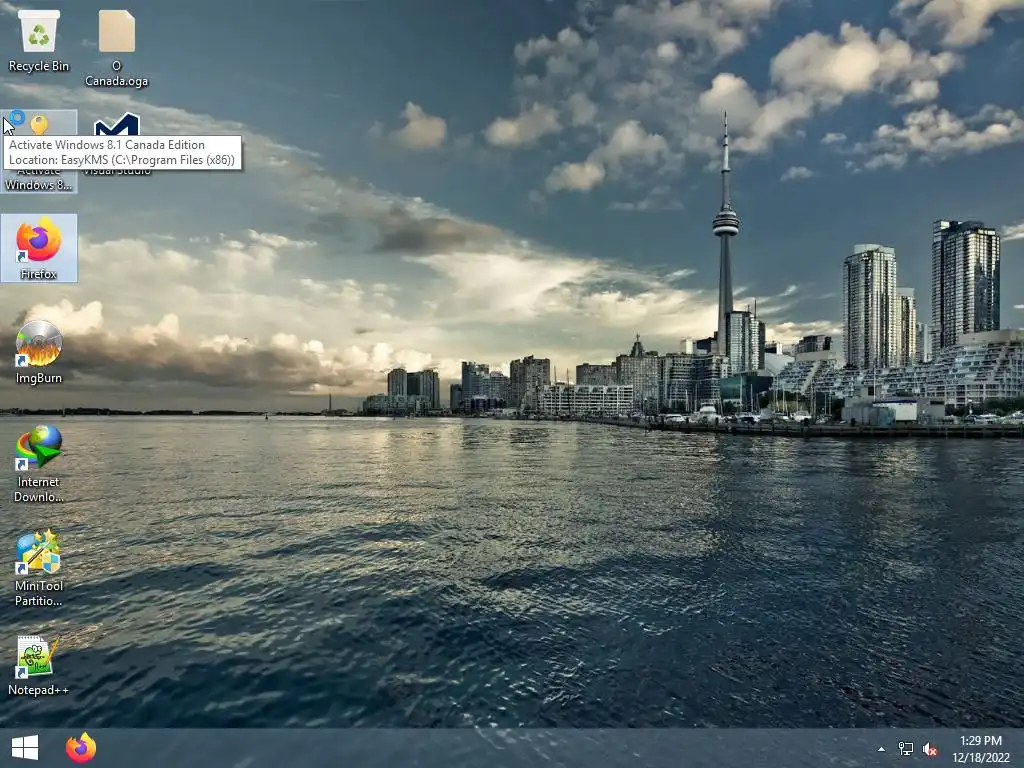Screen dimensions: 1024x768
Task: Select the Notepad++ desktop shortcut
Action: (x=39, y=665)
